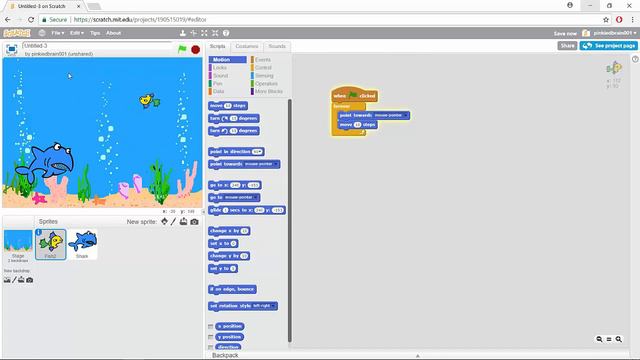New sprite from camera icon
Image resolution: width=640 pixels, height=360 pixels.
click(x=194, y=222)
